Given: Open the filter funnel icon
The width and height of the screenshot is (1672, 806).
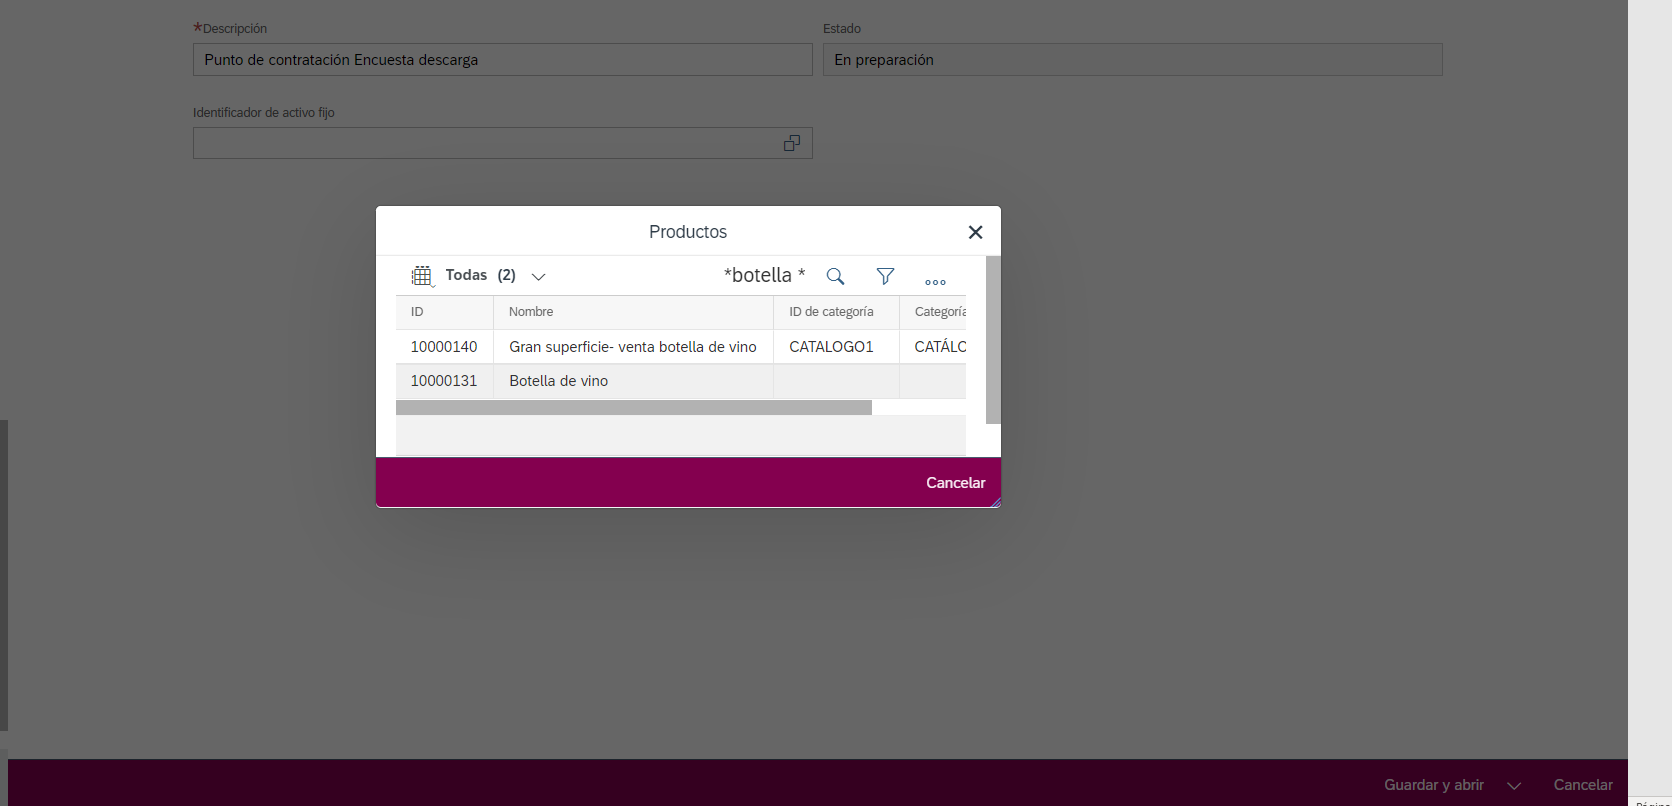Looking at the screenshot, I should pyautogui.click(x=885, y=276).
